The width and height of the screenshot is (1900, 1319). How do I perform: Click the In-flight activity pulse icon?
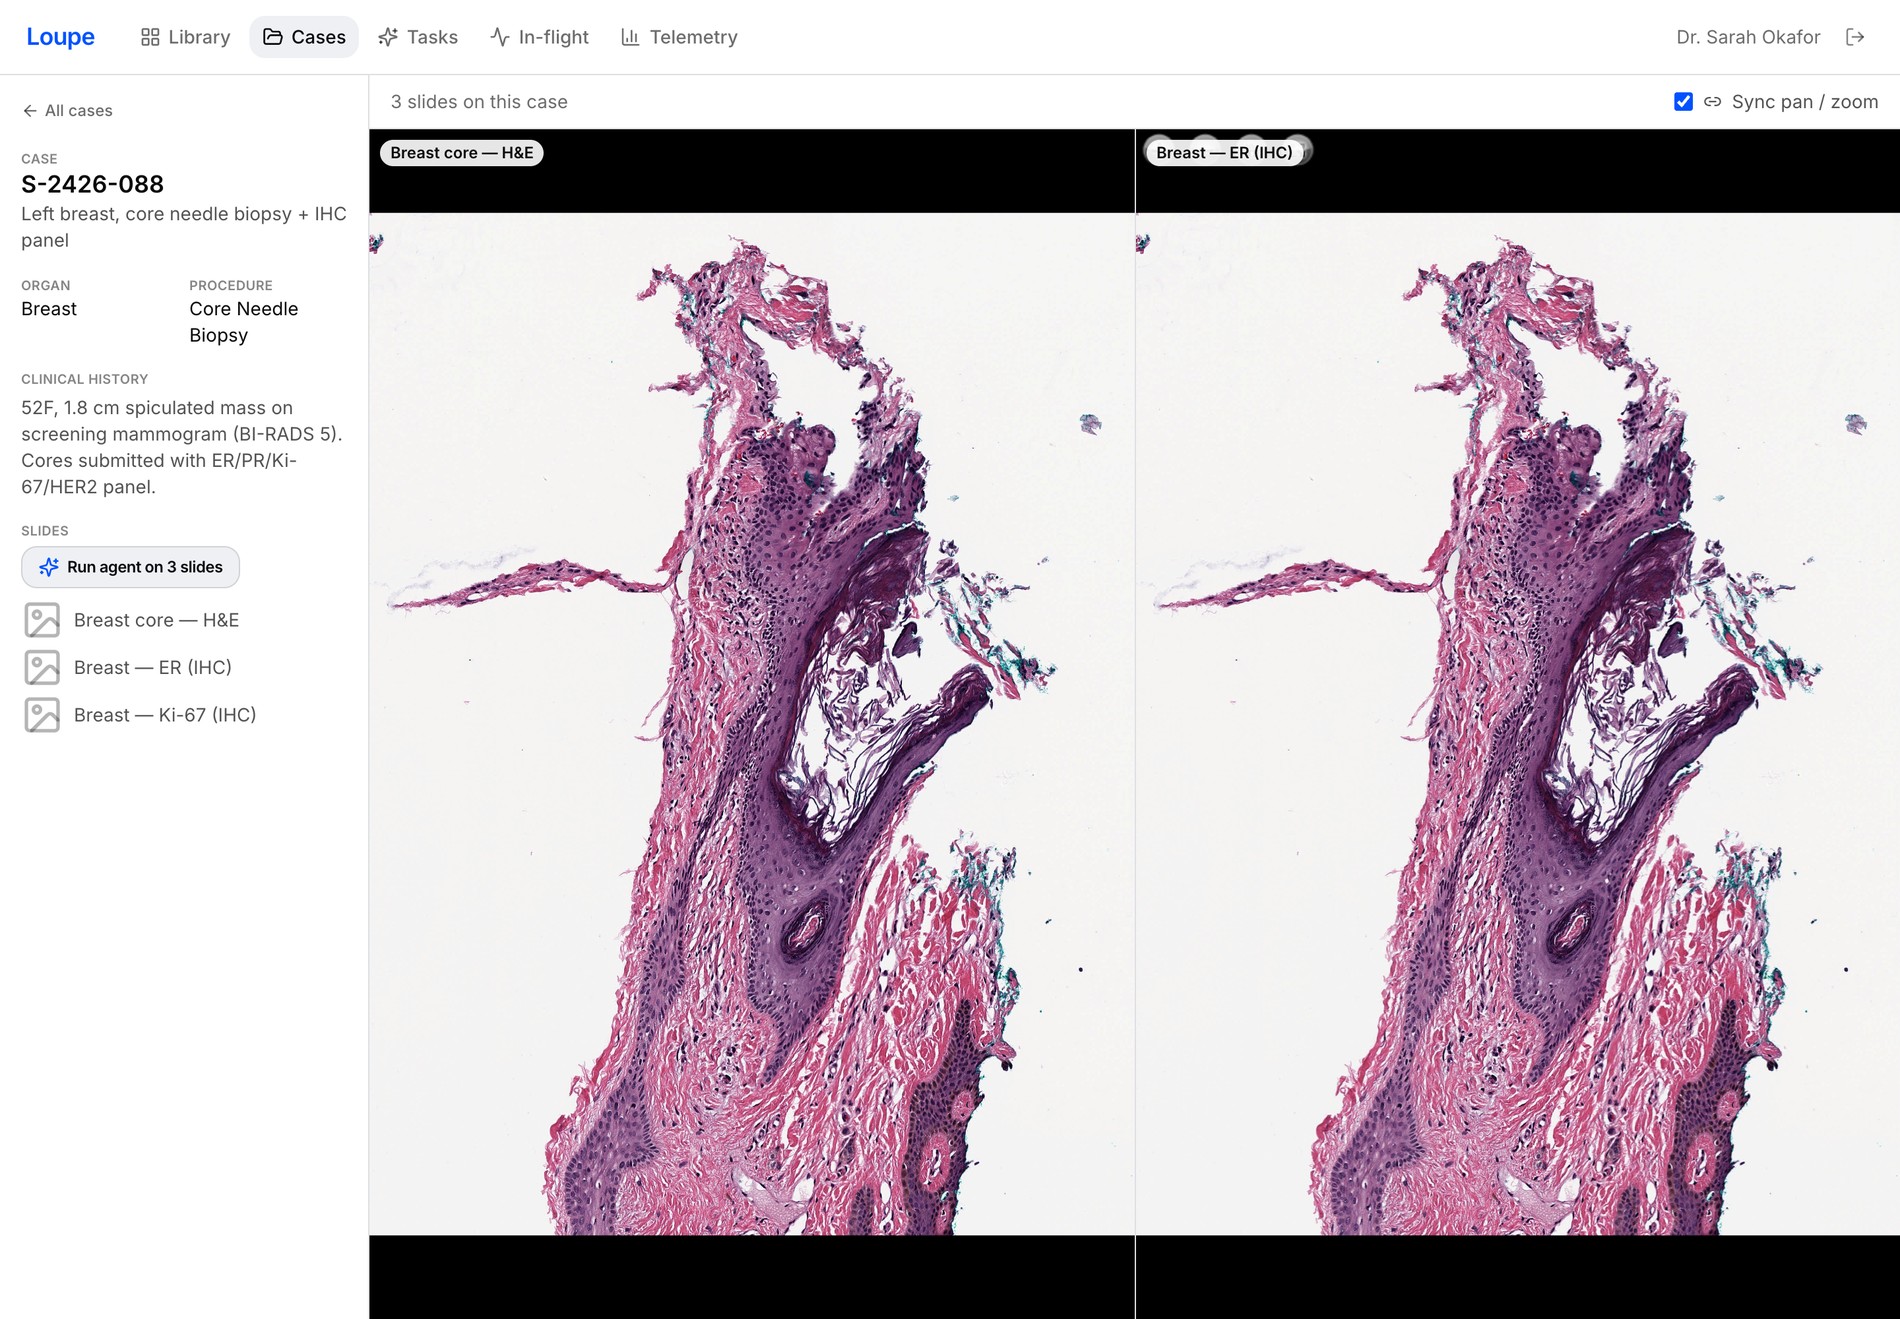point(500,37)
